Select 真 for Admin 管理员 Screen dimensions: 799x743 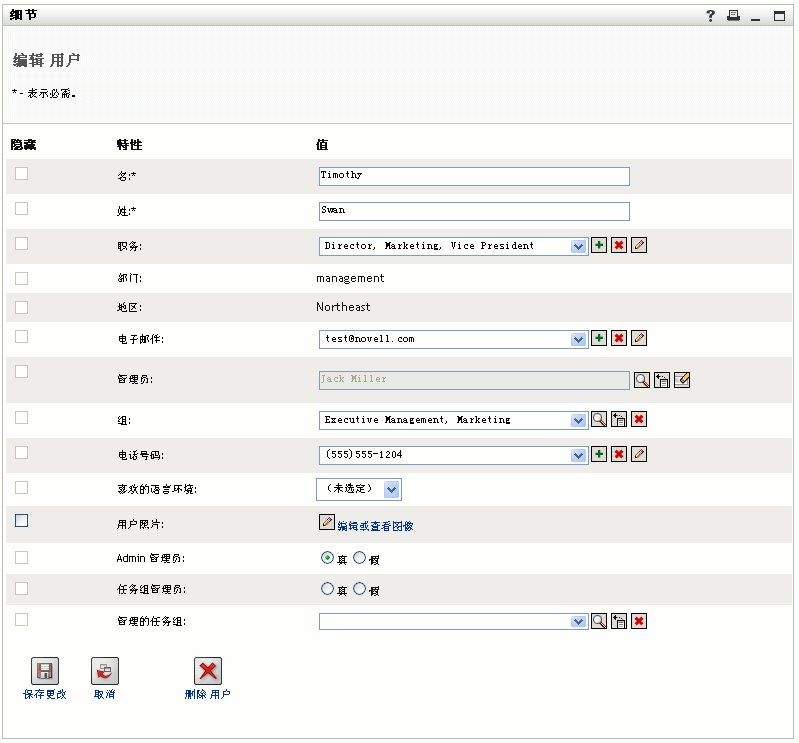(x=327, y=558)
